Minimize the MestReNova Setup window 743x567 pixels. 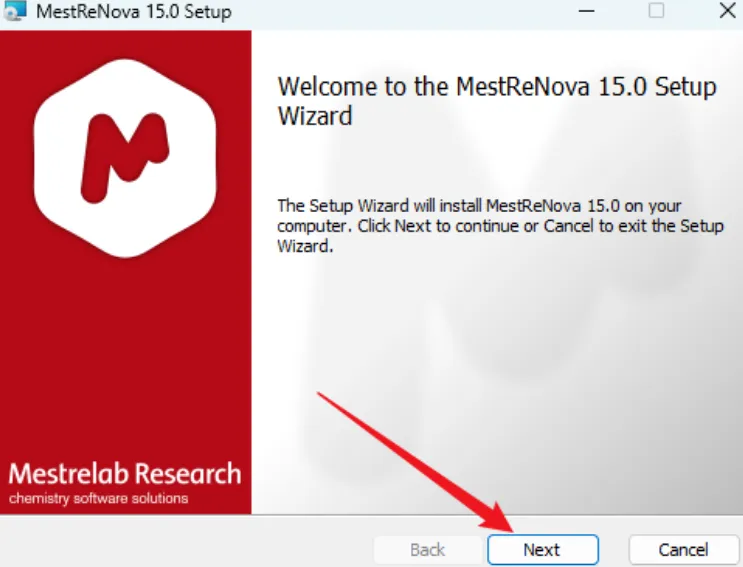(587, 10)
